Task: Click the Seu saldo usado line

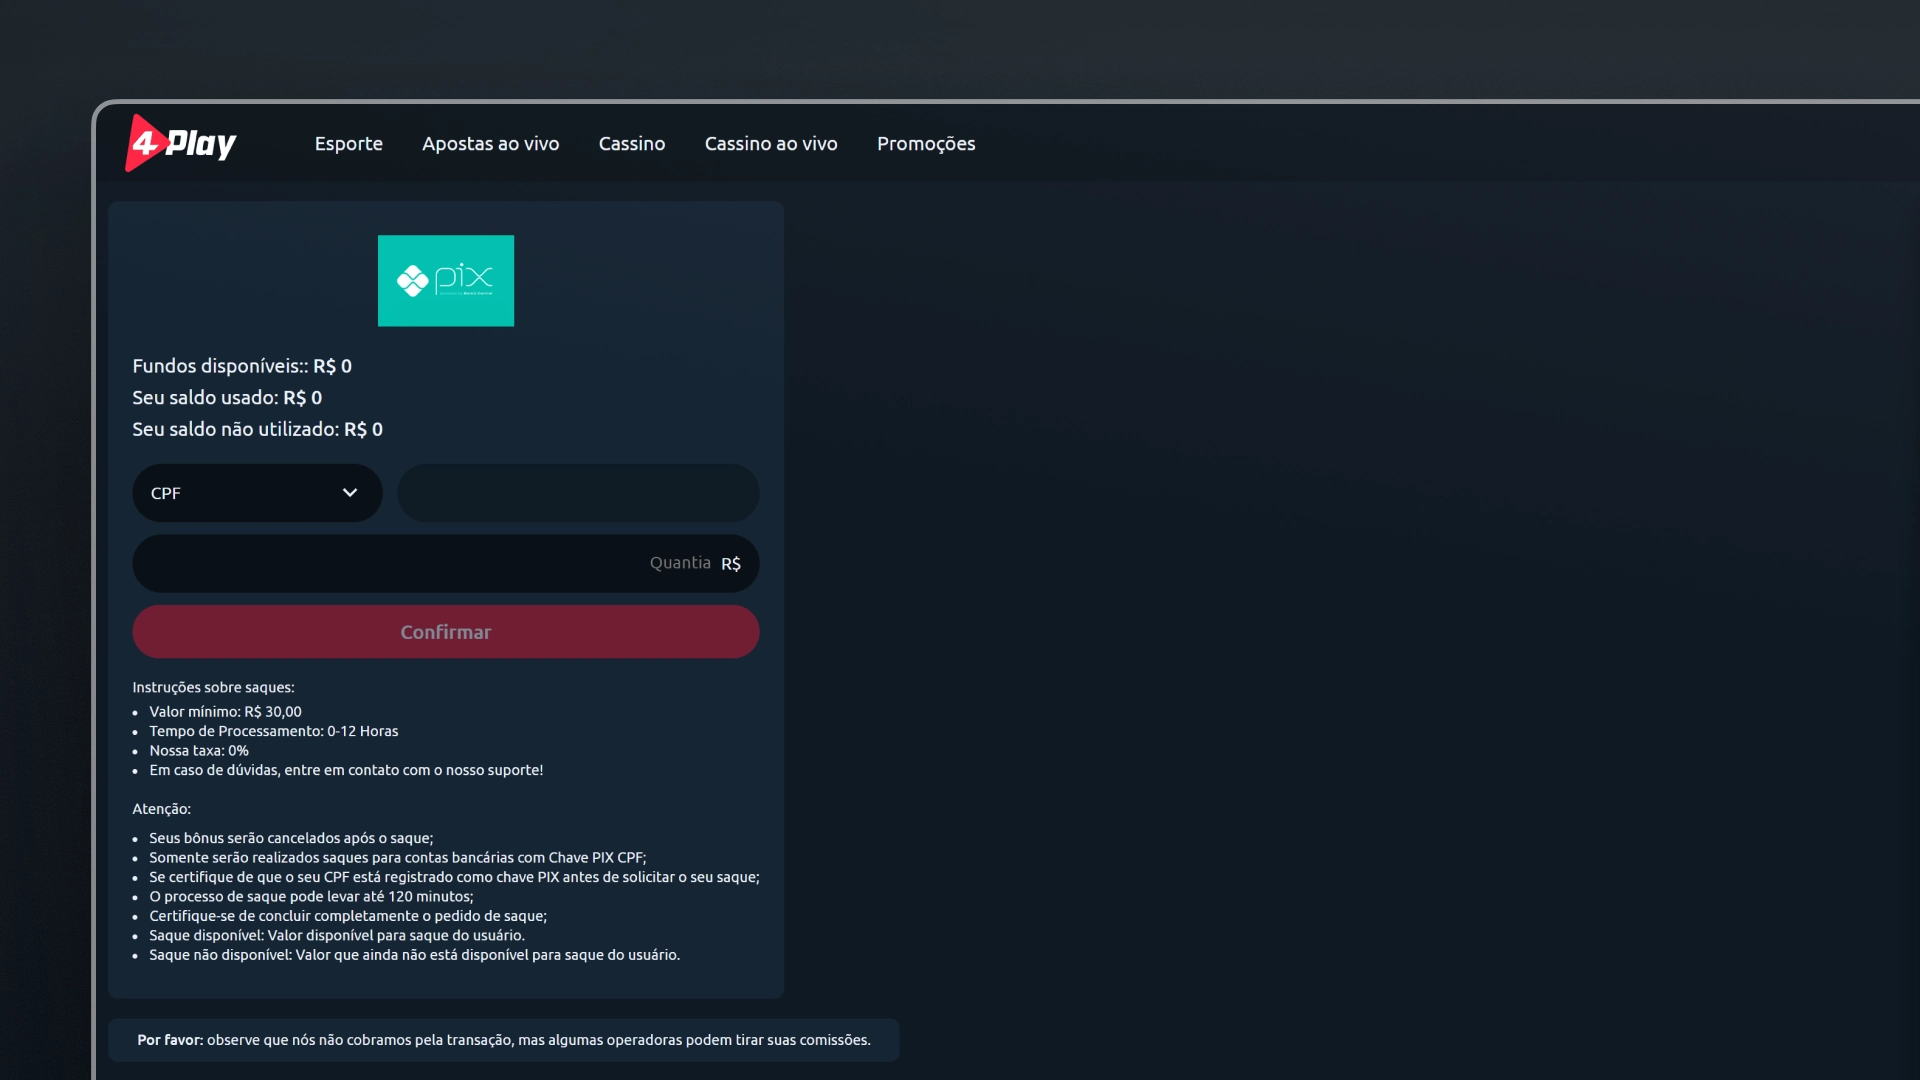Action: 227,398
